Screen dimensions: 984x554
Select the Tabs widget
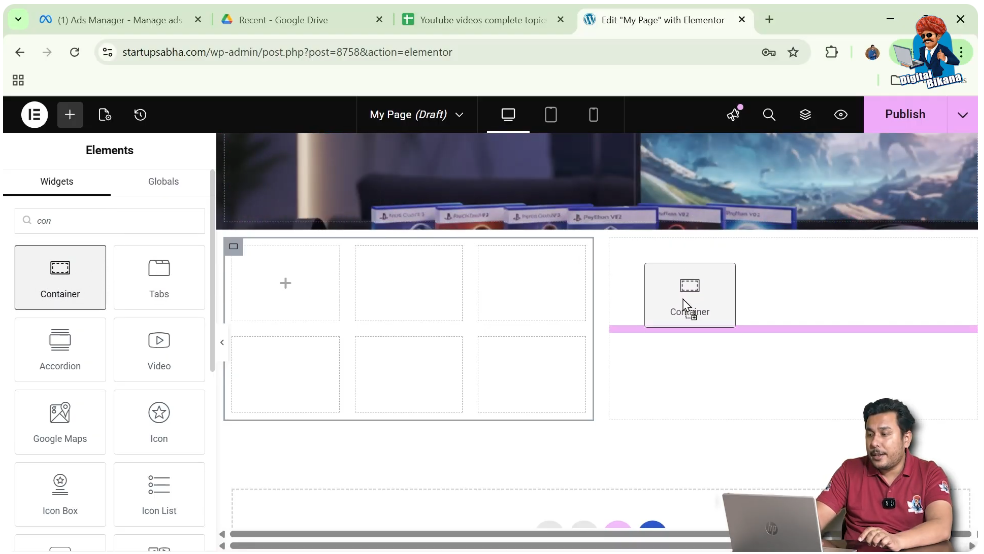tap(159, 277)
